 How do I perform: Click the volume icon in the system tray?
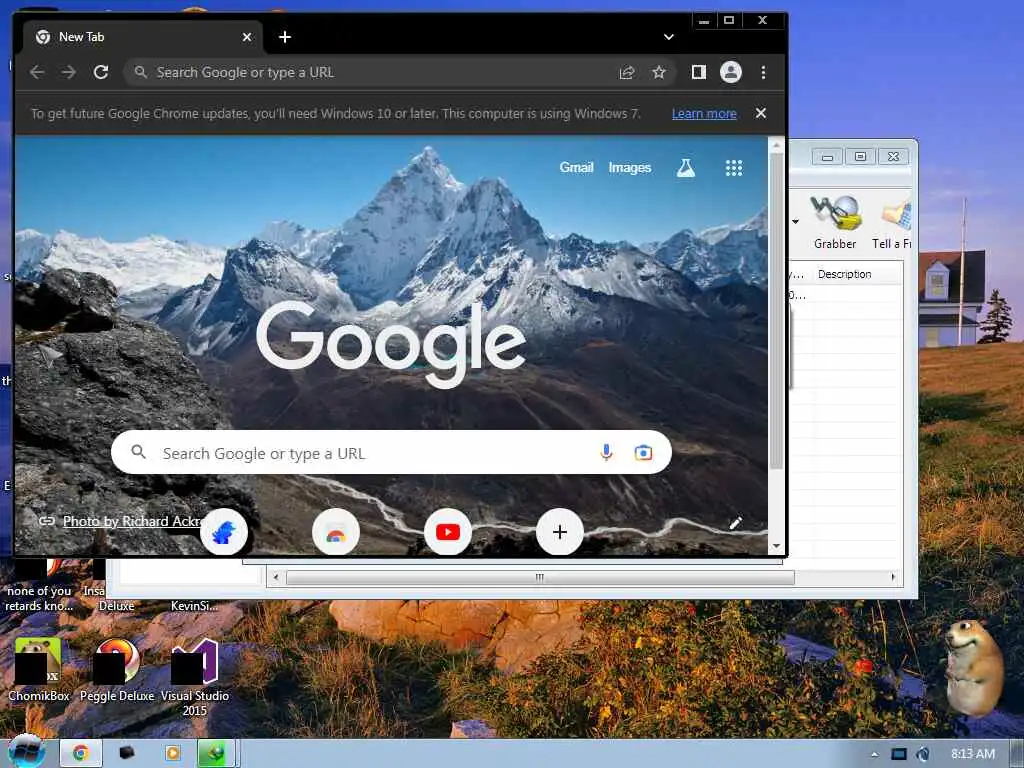pos(923,754)
